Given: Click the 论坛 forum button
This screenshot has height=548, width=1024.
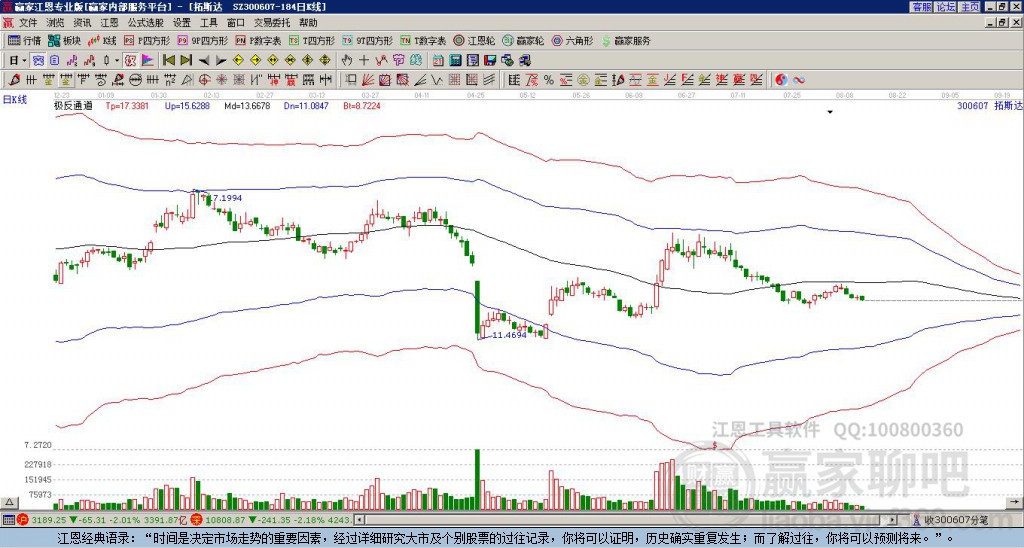Looking at the screenshot, I should [x=946, y=7].
